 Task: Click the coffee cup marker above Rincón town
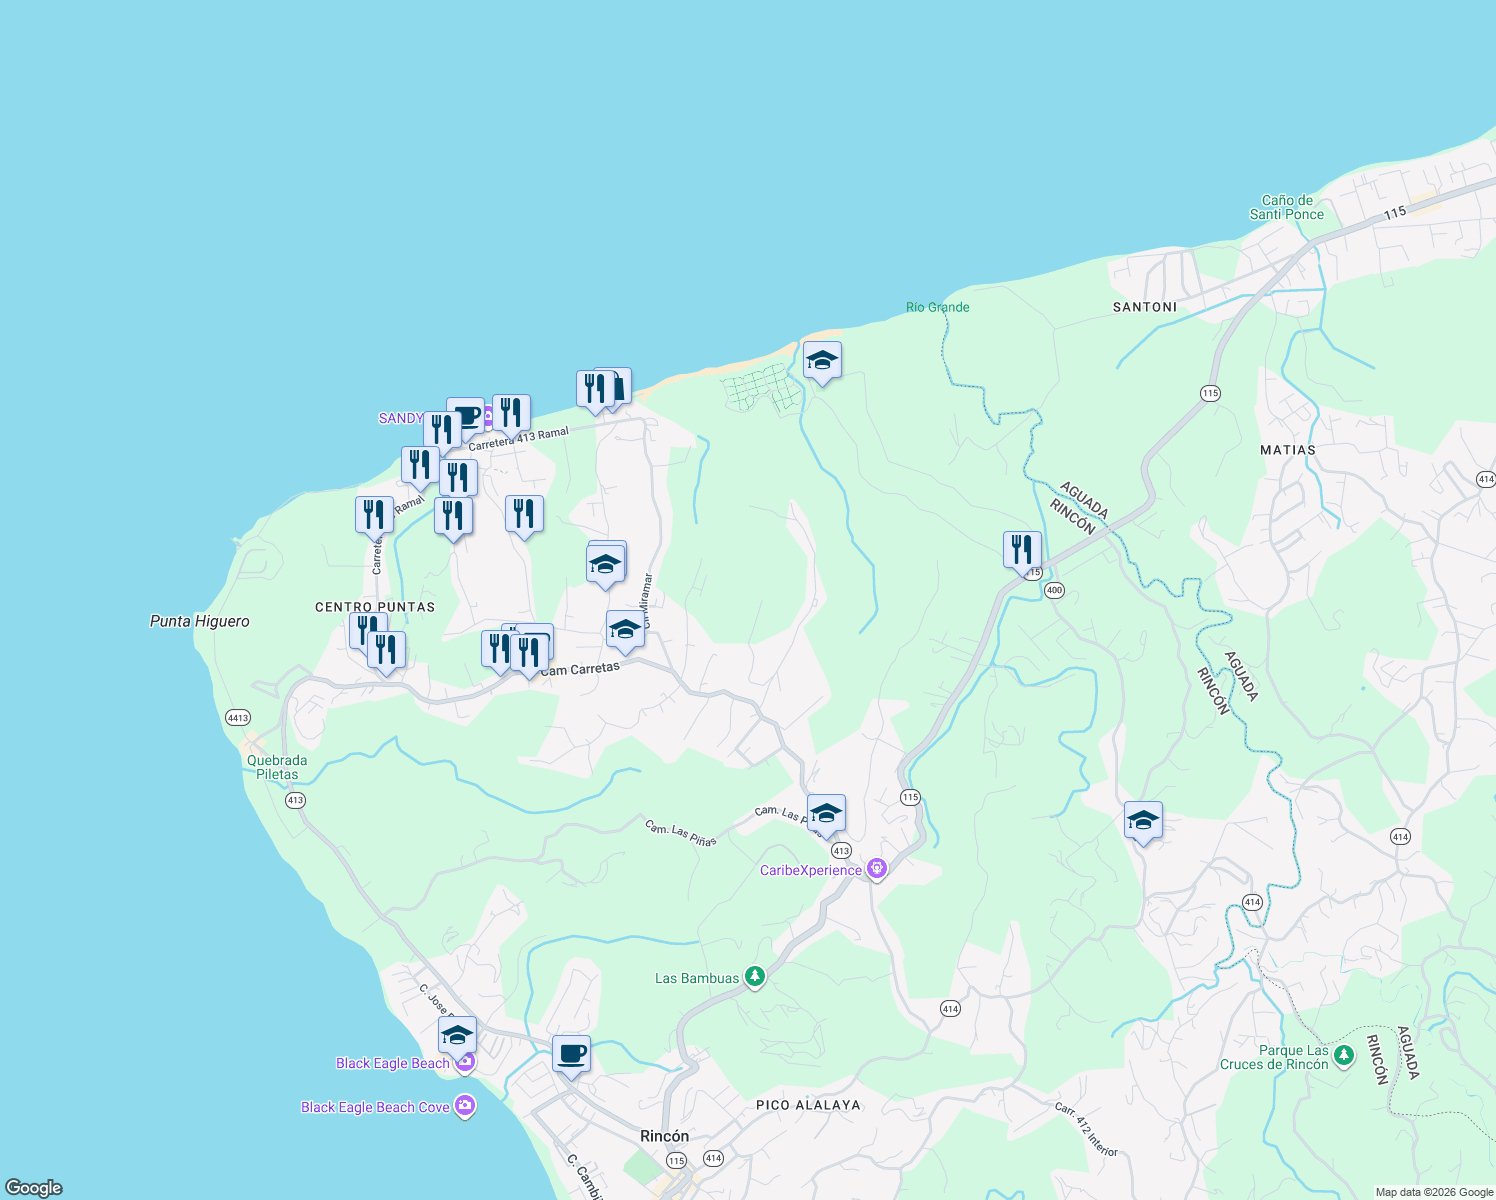(571, 1054)
